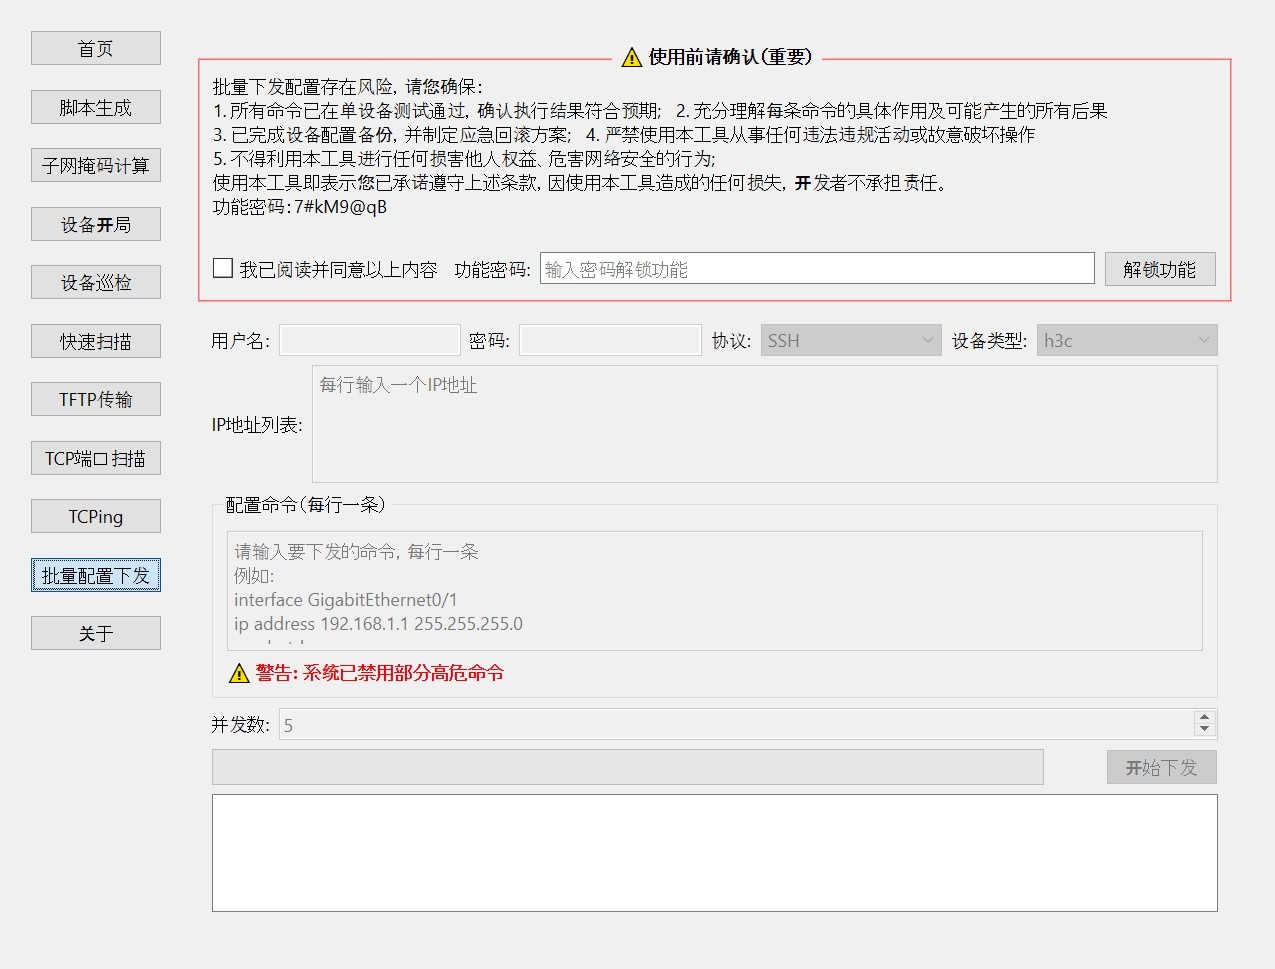This screenshot has height=969, width=1275.
Task: Click the 批量下发配置存在风险 line
Action: tap(348, 87)
